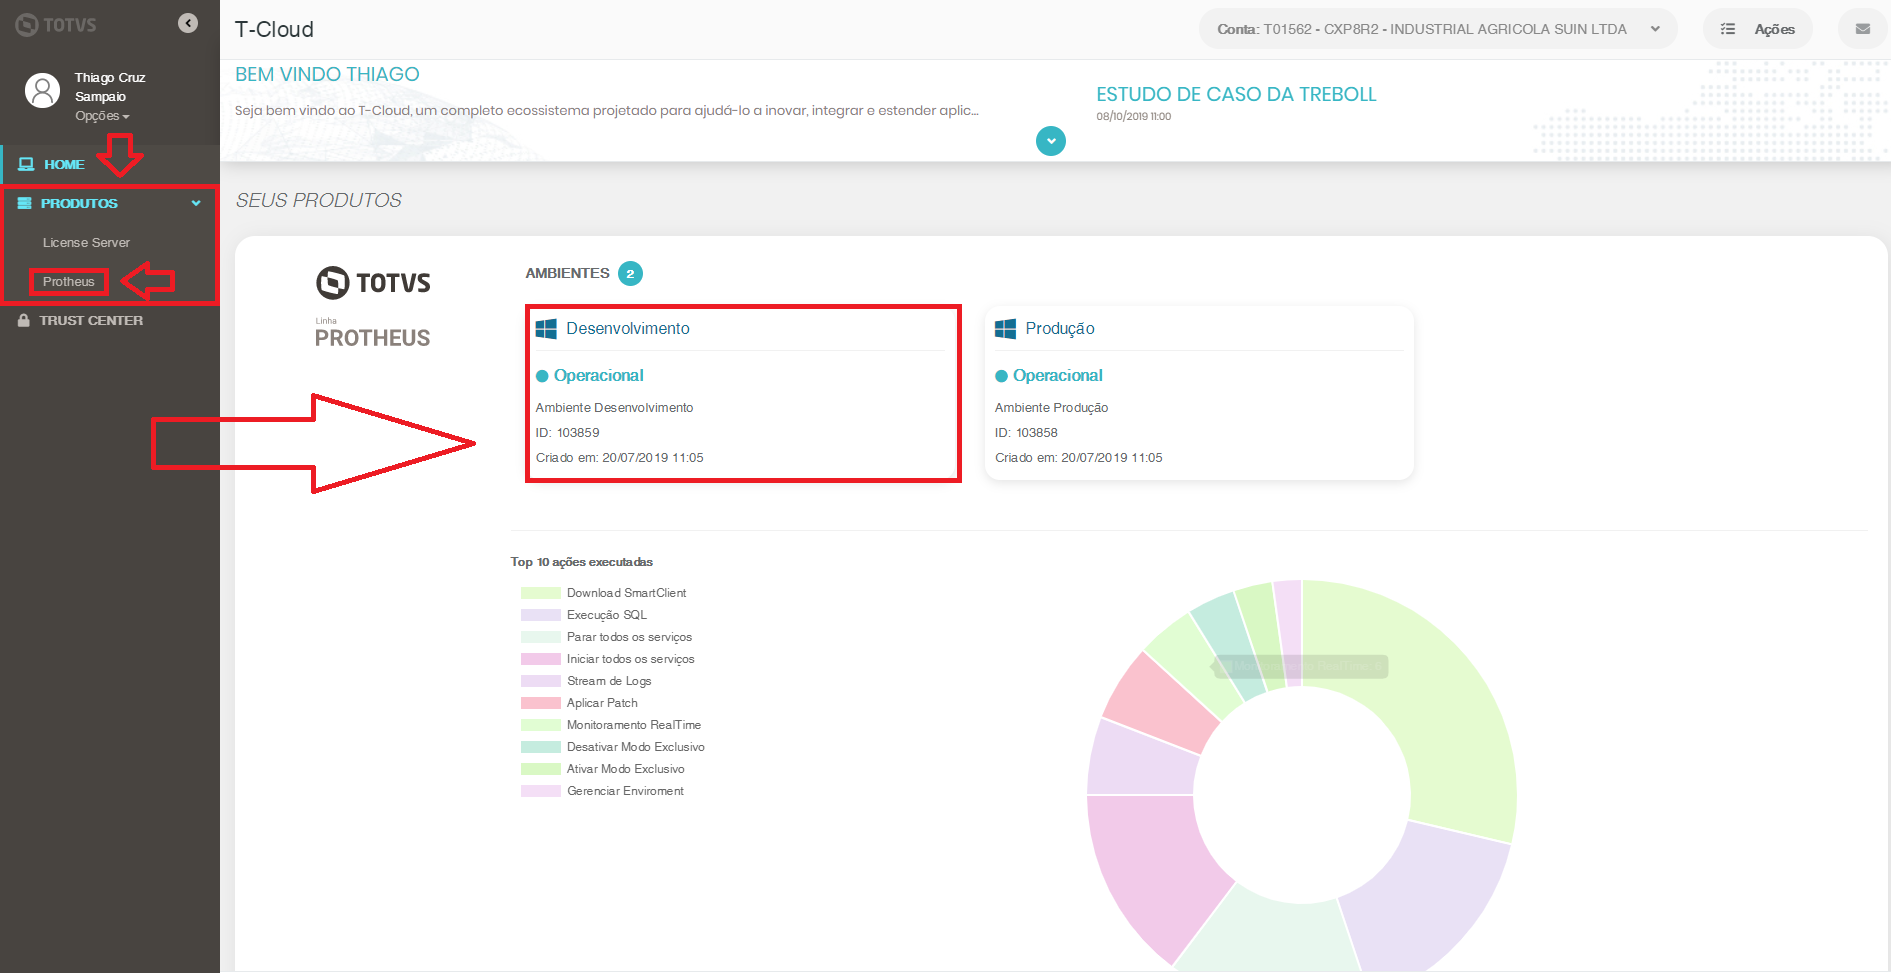This screenshot has width=1891, height=973.
Task: Select Protheus submenu item
Action: pyautogui.click(x=68, y=281)
